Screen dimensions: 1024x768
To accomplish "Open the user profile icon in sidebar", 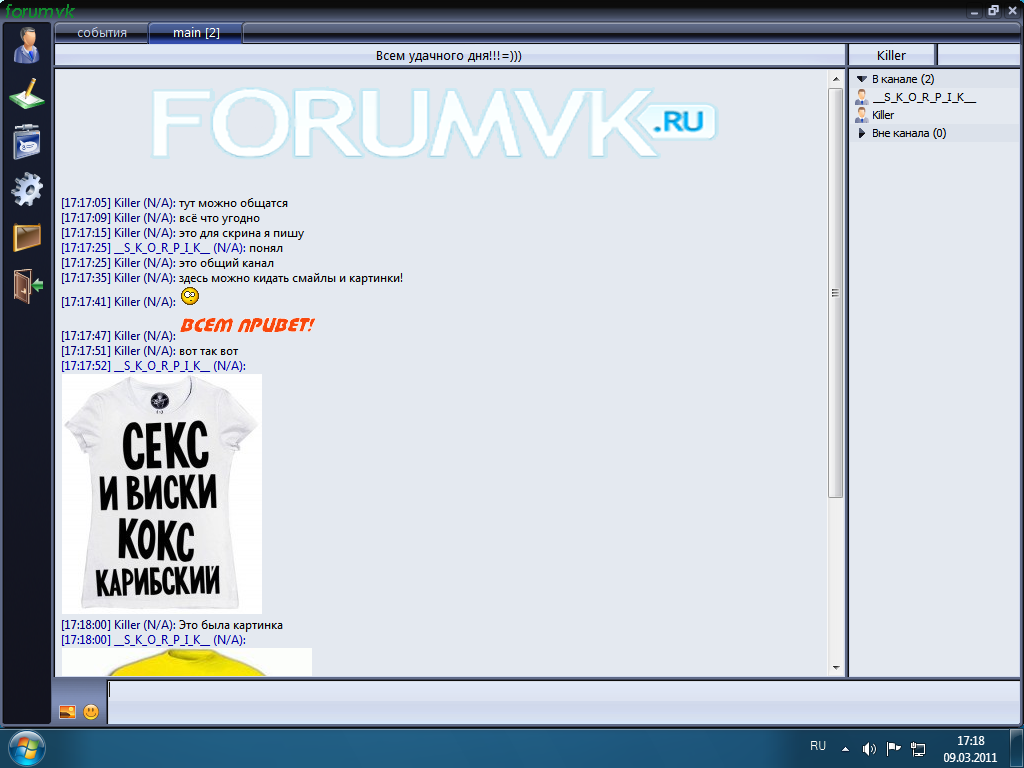I will click(x=27, y=46).
